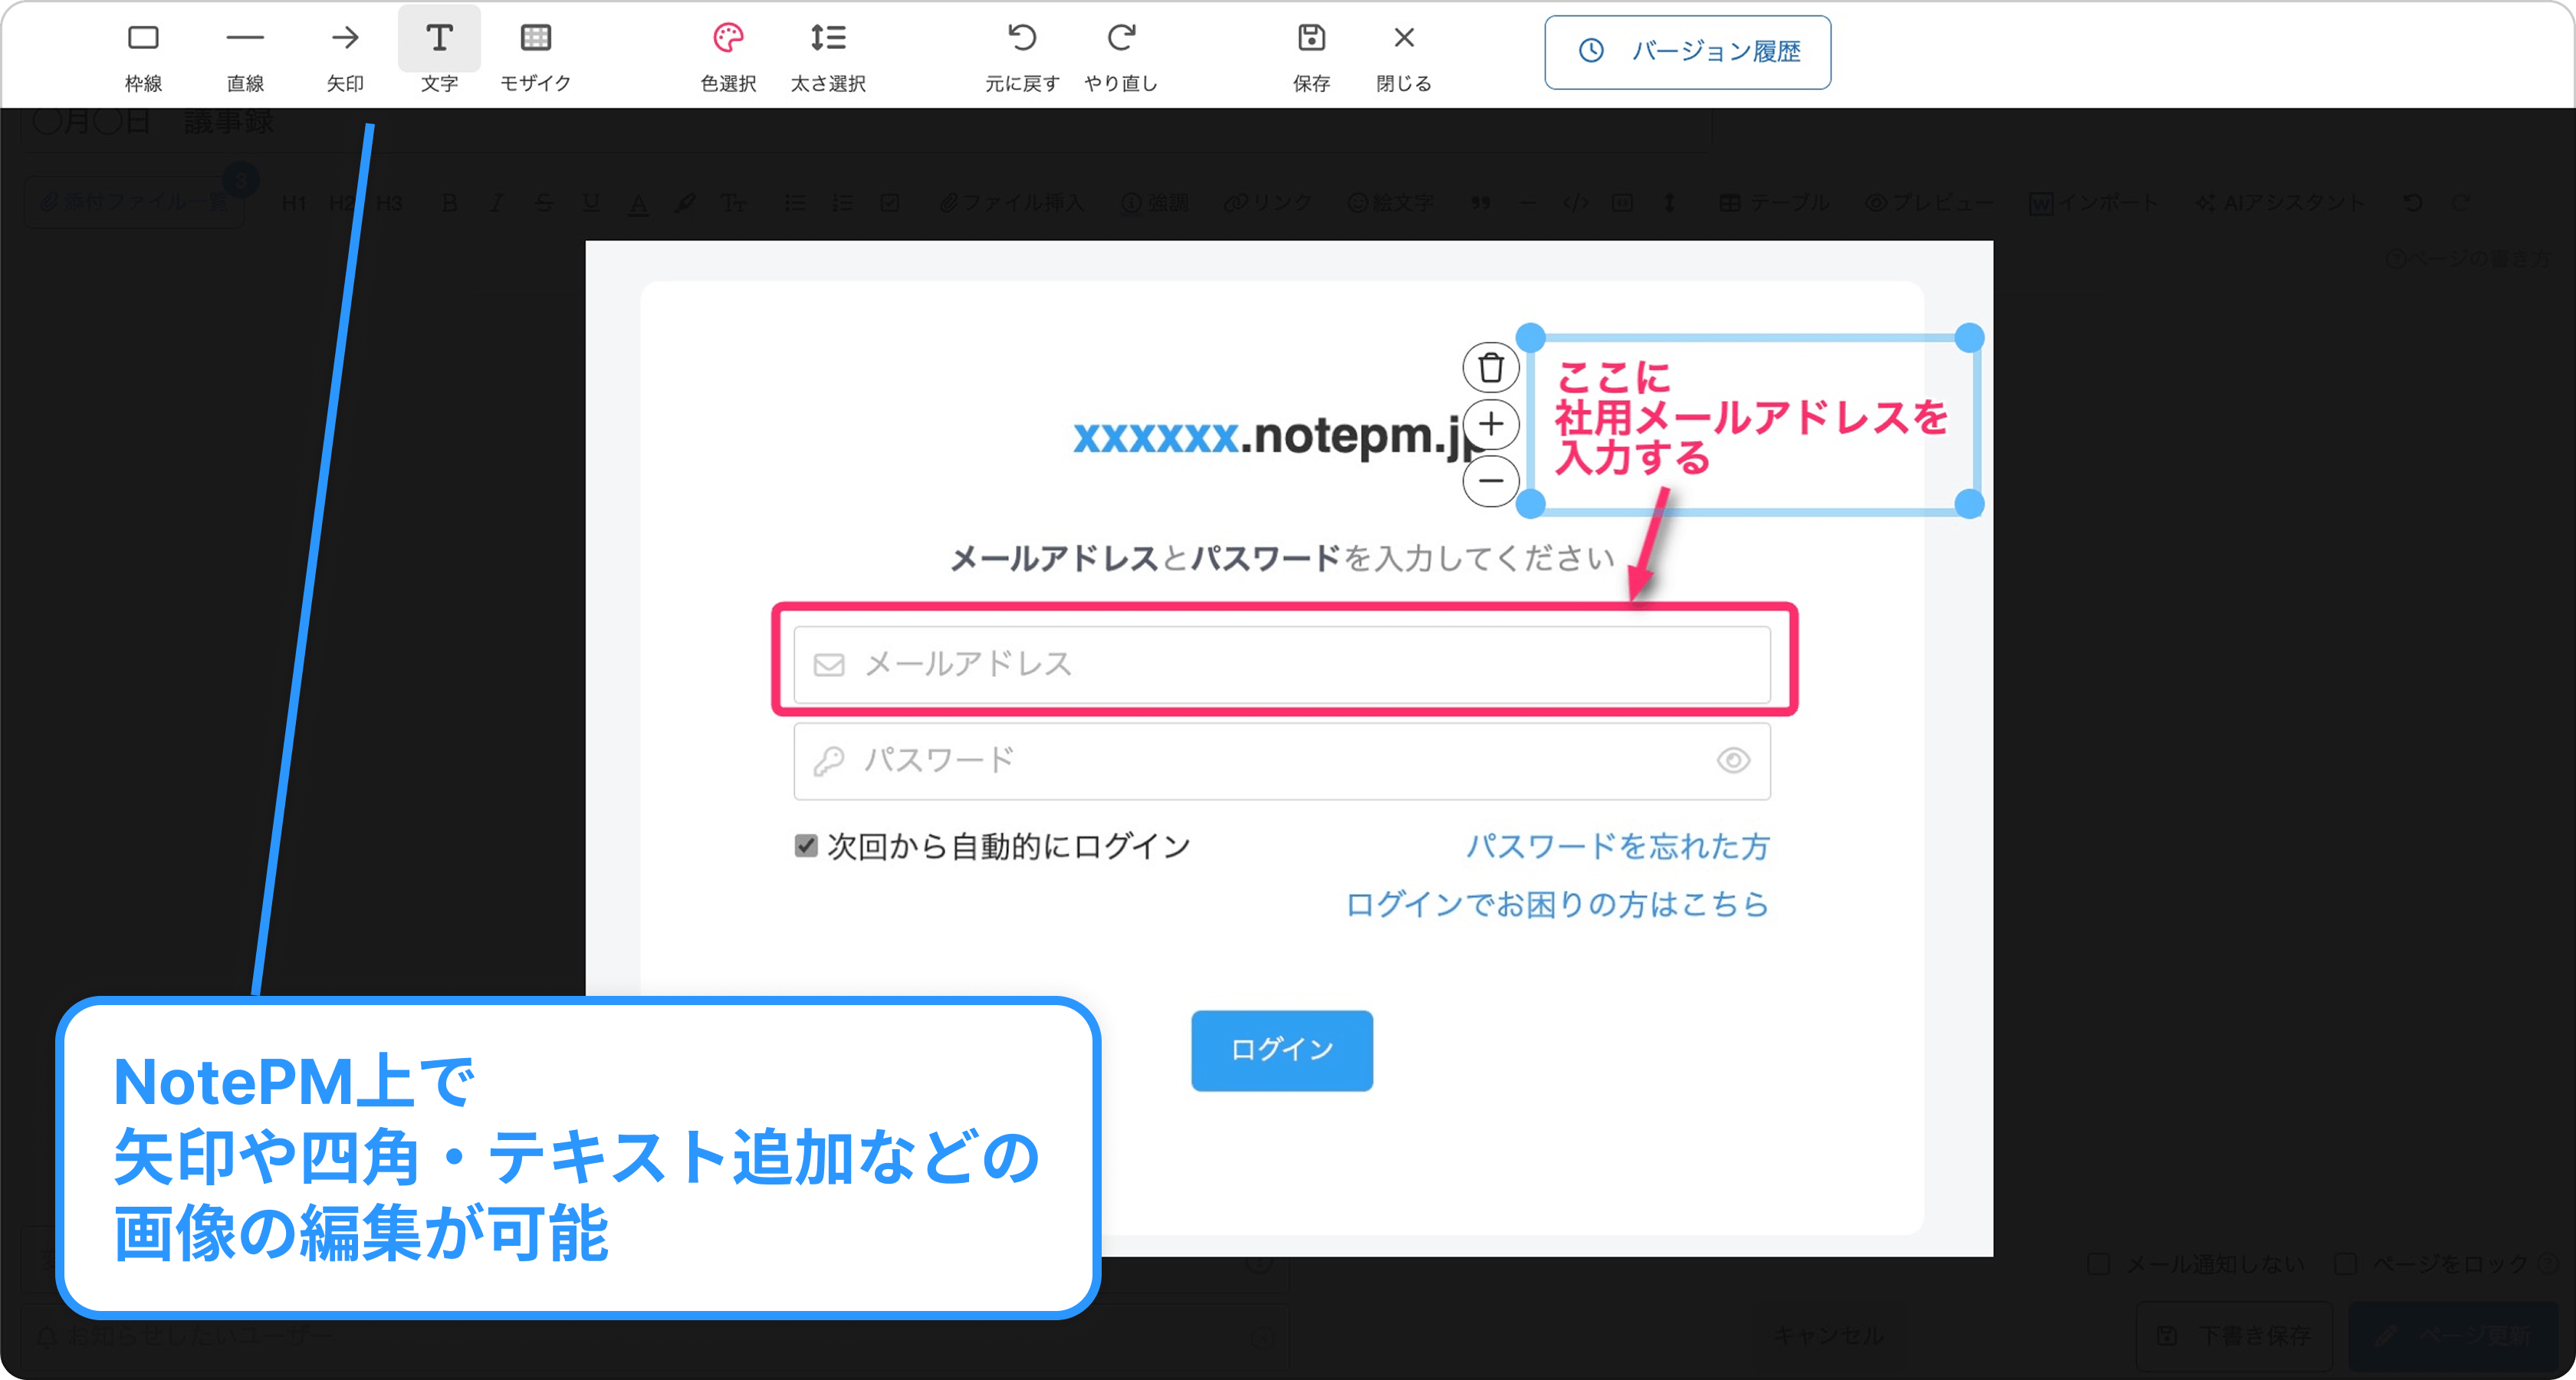2576x1380 pixels.
Task: Delete selected text box with trash icon
Action: [1491, 368]
